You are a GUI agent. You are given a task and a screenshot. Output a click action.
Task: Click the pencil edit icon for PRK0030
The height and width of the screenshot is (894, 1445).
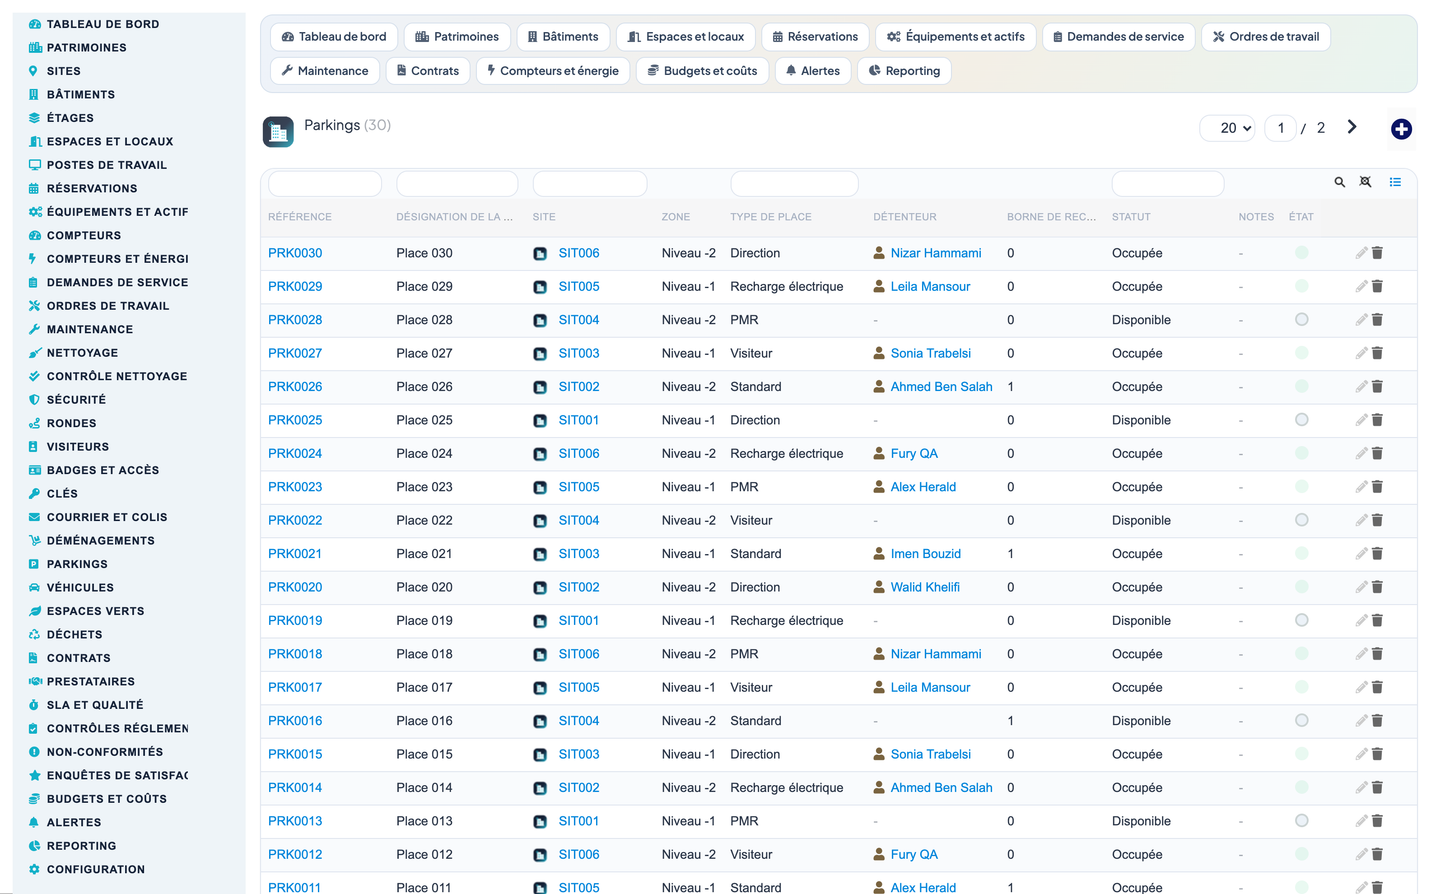[1361, 253]
